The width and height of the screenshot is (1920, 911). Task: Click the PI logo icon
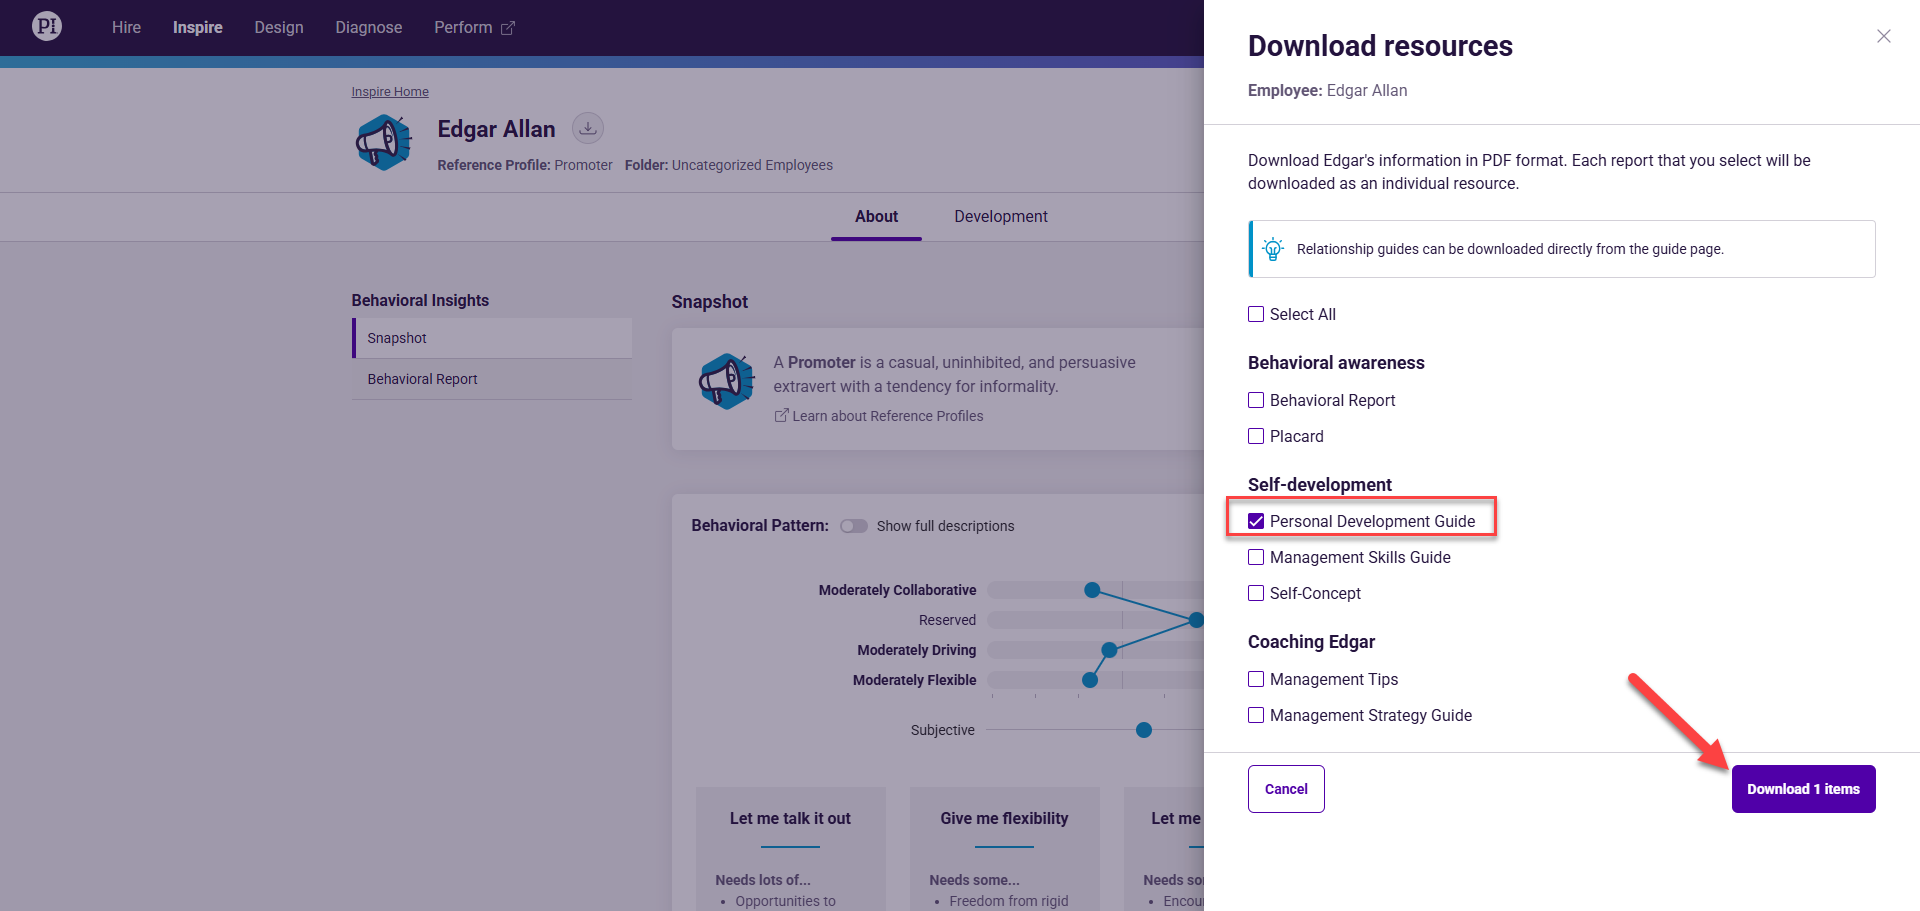(47, 26)
